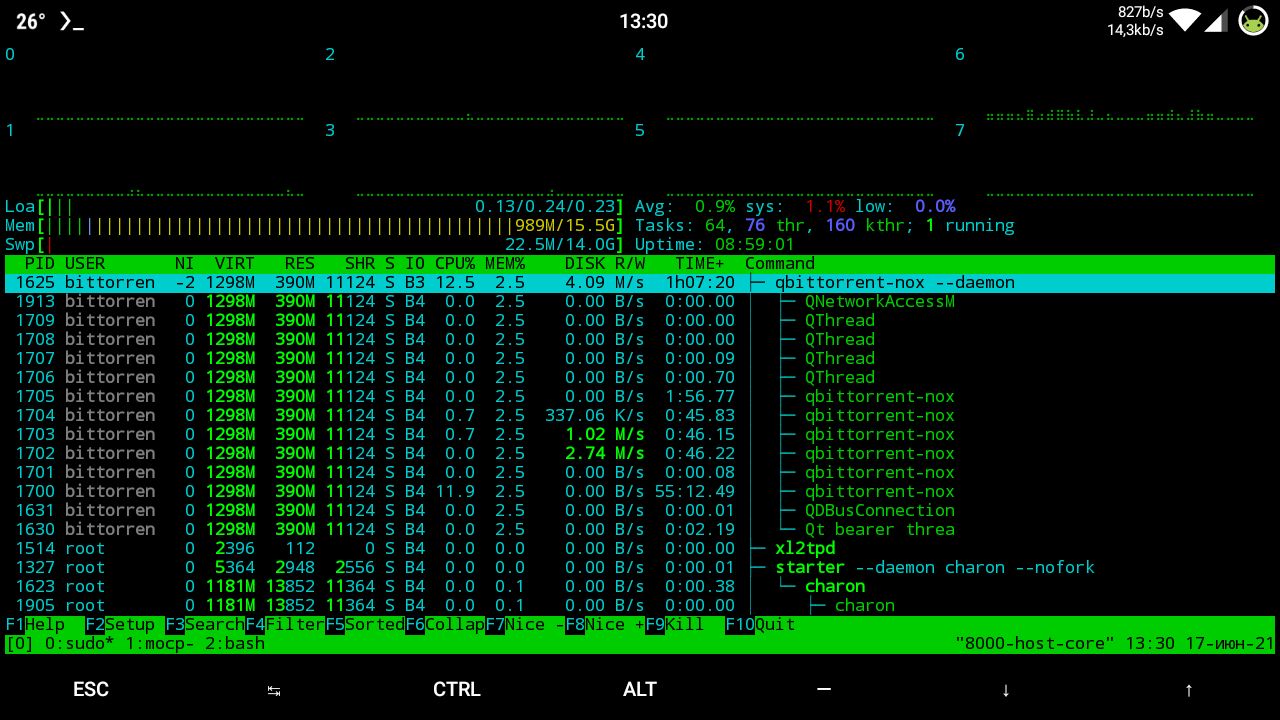Select the xl2tpd process row
Screen dimensions: 1280x720
point(640,548)
